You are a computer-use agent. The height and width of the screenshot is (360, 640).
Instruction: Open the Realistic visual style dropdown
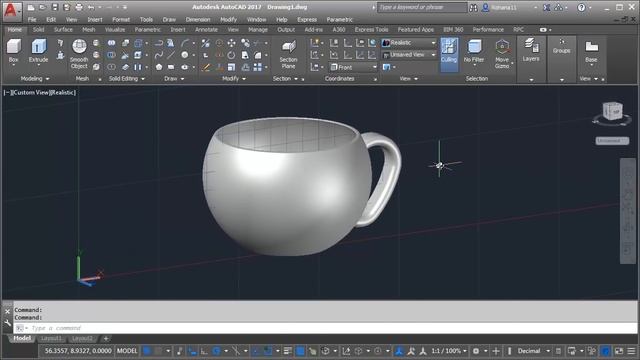(x=409, y=42)
